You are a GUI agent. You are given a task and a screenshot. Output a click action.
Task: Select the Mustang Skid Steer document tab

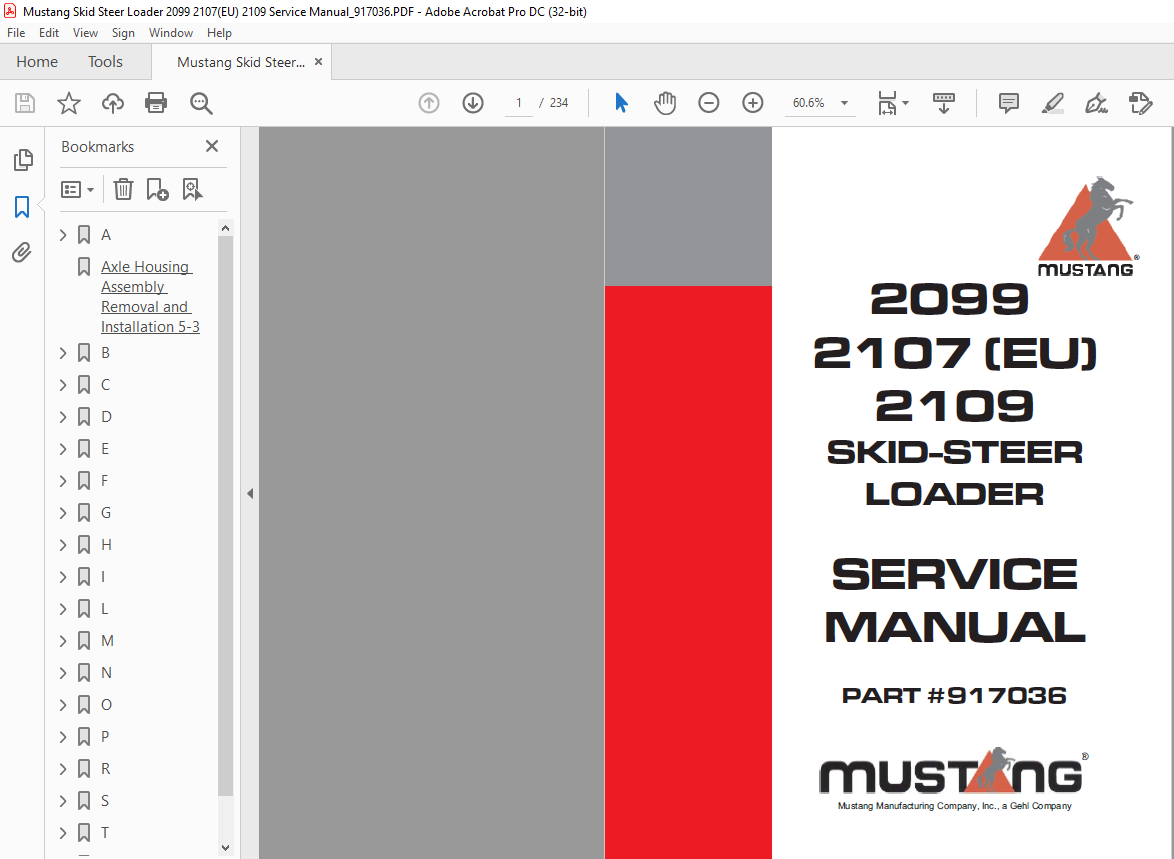(240, 62)
